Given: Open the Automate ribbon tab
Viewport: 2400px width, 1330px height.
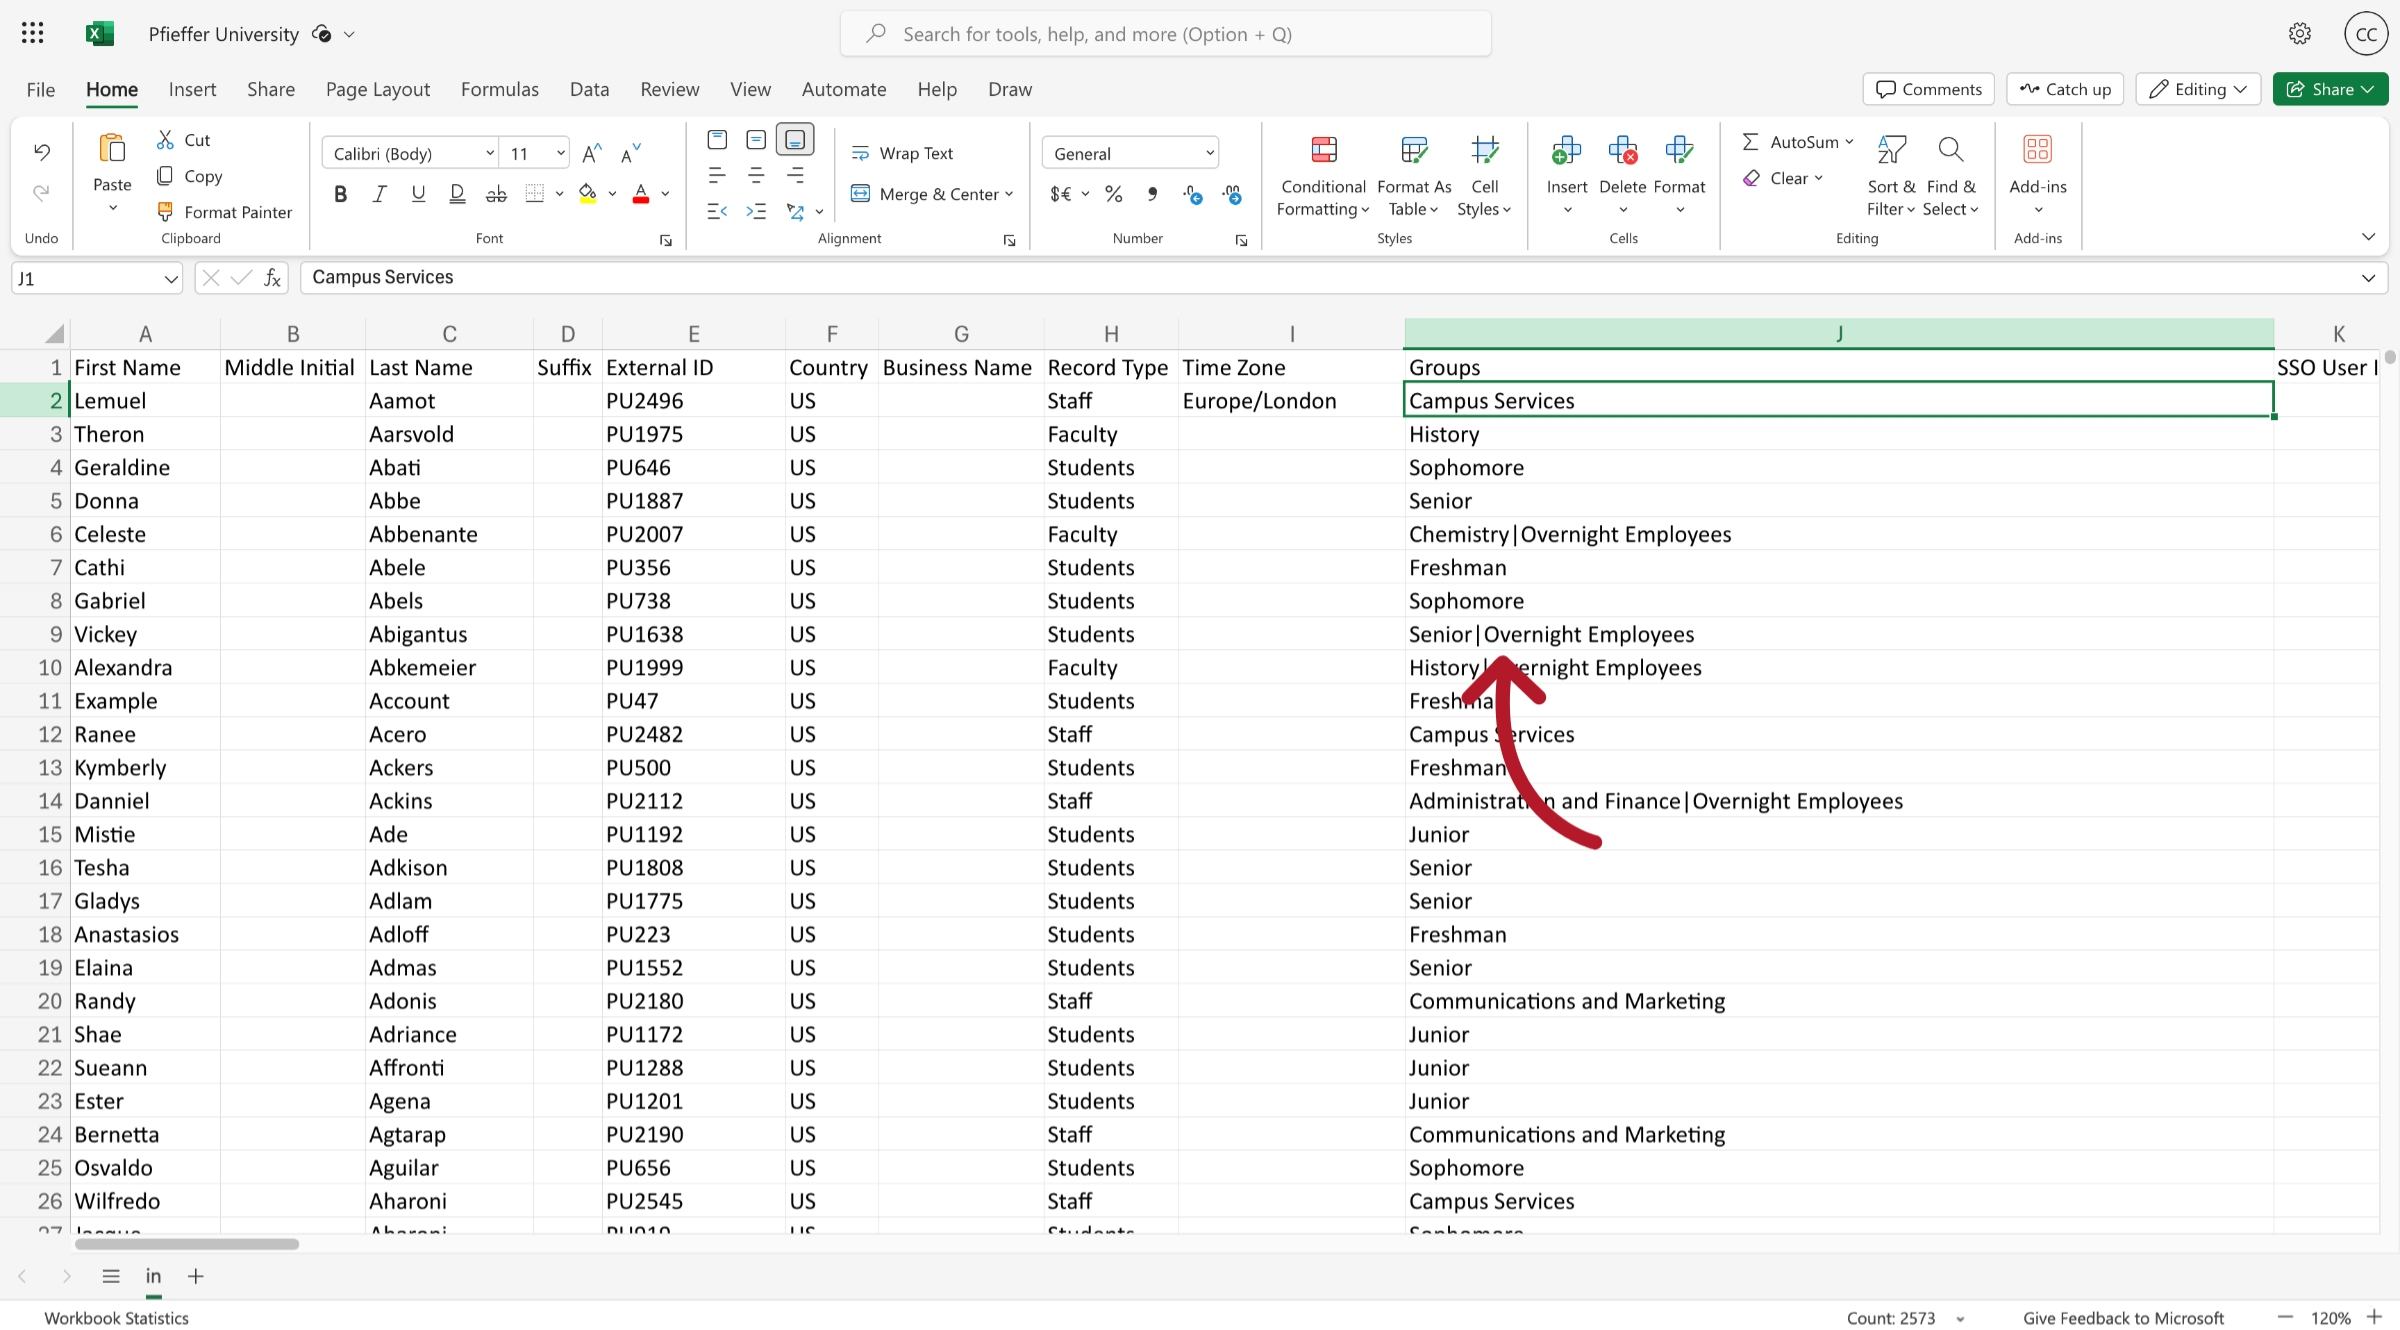Looking at the screenshot, I should click(843, 89).
